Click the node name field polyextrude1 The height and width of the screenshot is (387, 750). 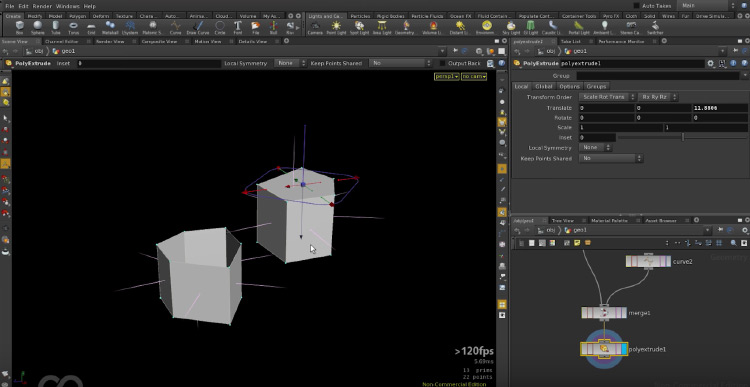[632, 63]
